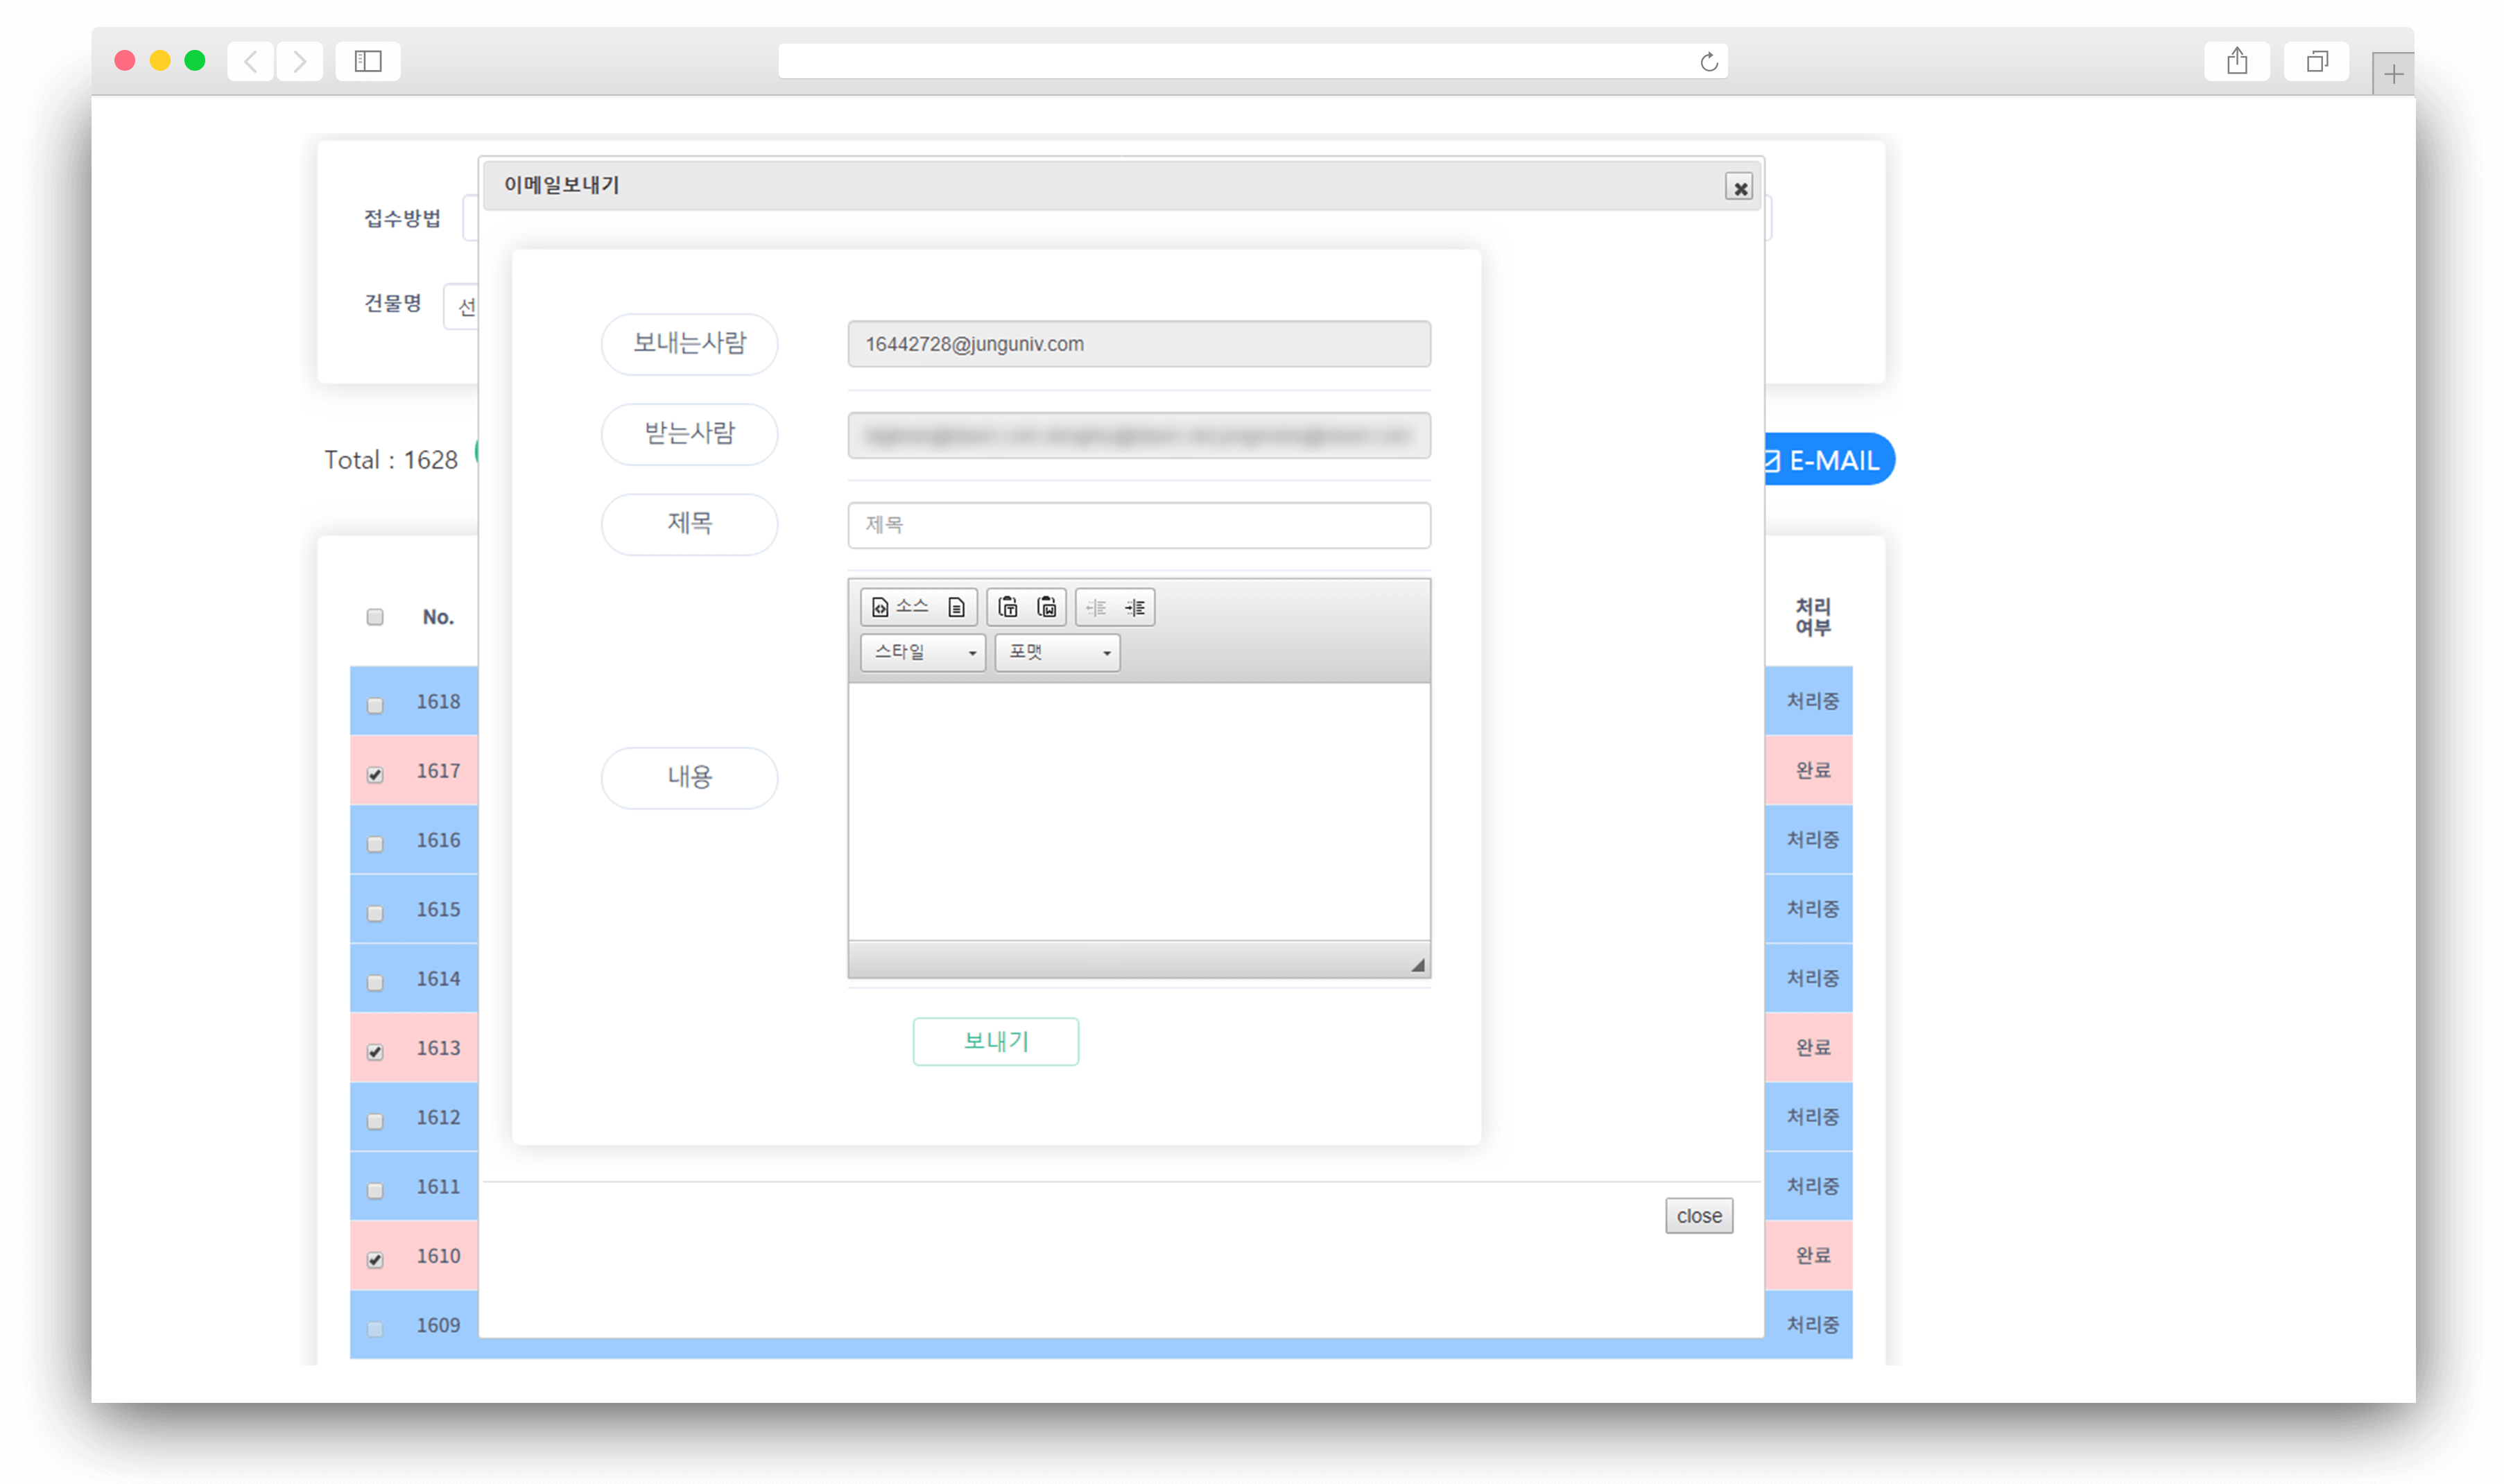The image size is (2504, 1484).
Task: Check the checkbox for row 1609
Action: 375,1329
